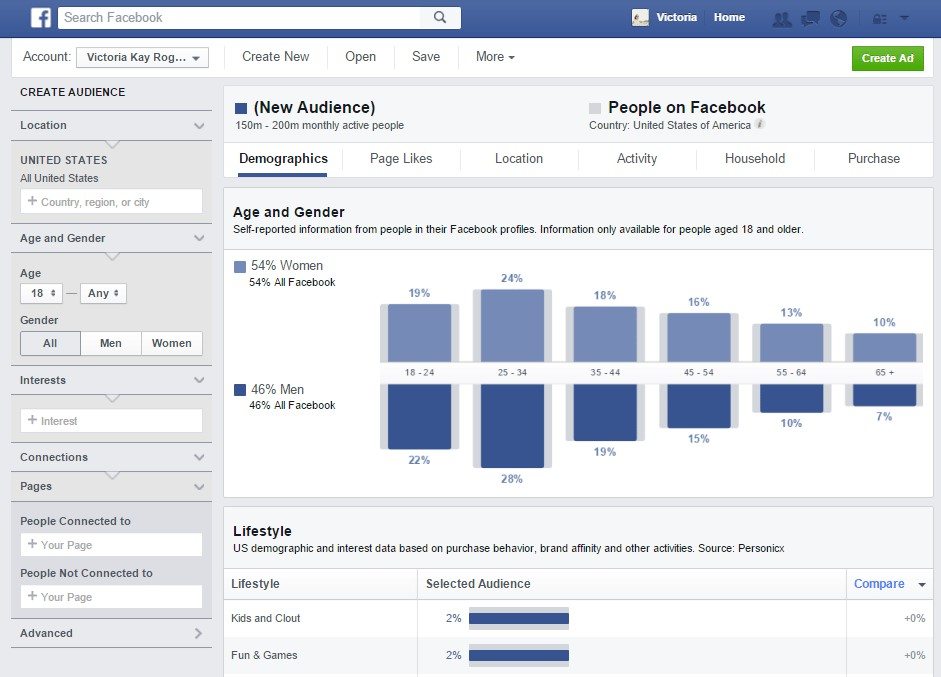Click the Lifestyle column header

[x=255, y=584]
